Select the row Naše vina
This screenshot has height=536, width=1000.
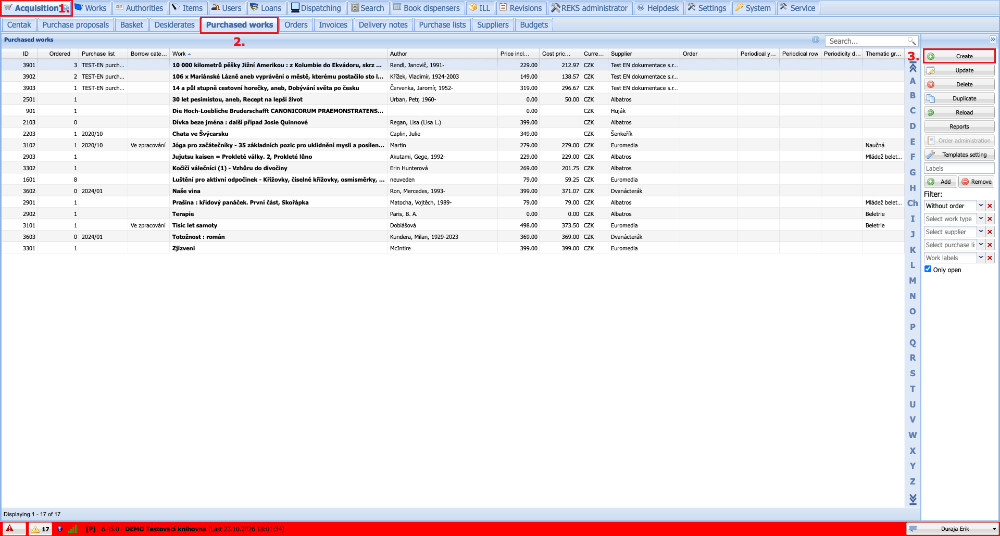click(x=452, y=191)
